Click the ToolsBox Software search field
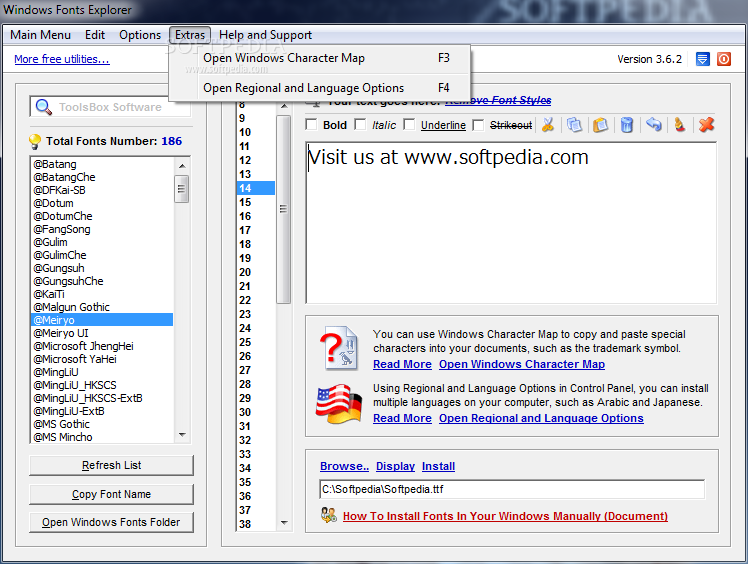Viewport: 748px width, 564px height. (x=110, y=107)
